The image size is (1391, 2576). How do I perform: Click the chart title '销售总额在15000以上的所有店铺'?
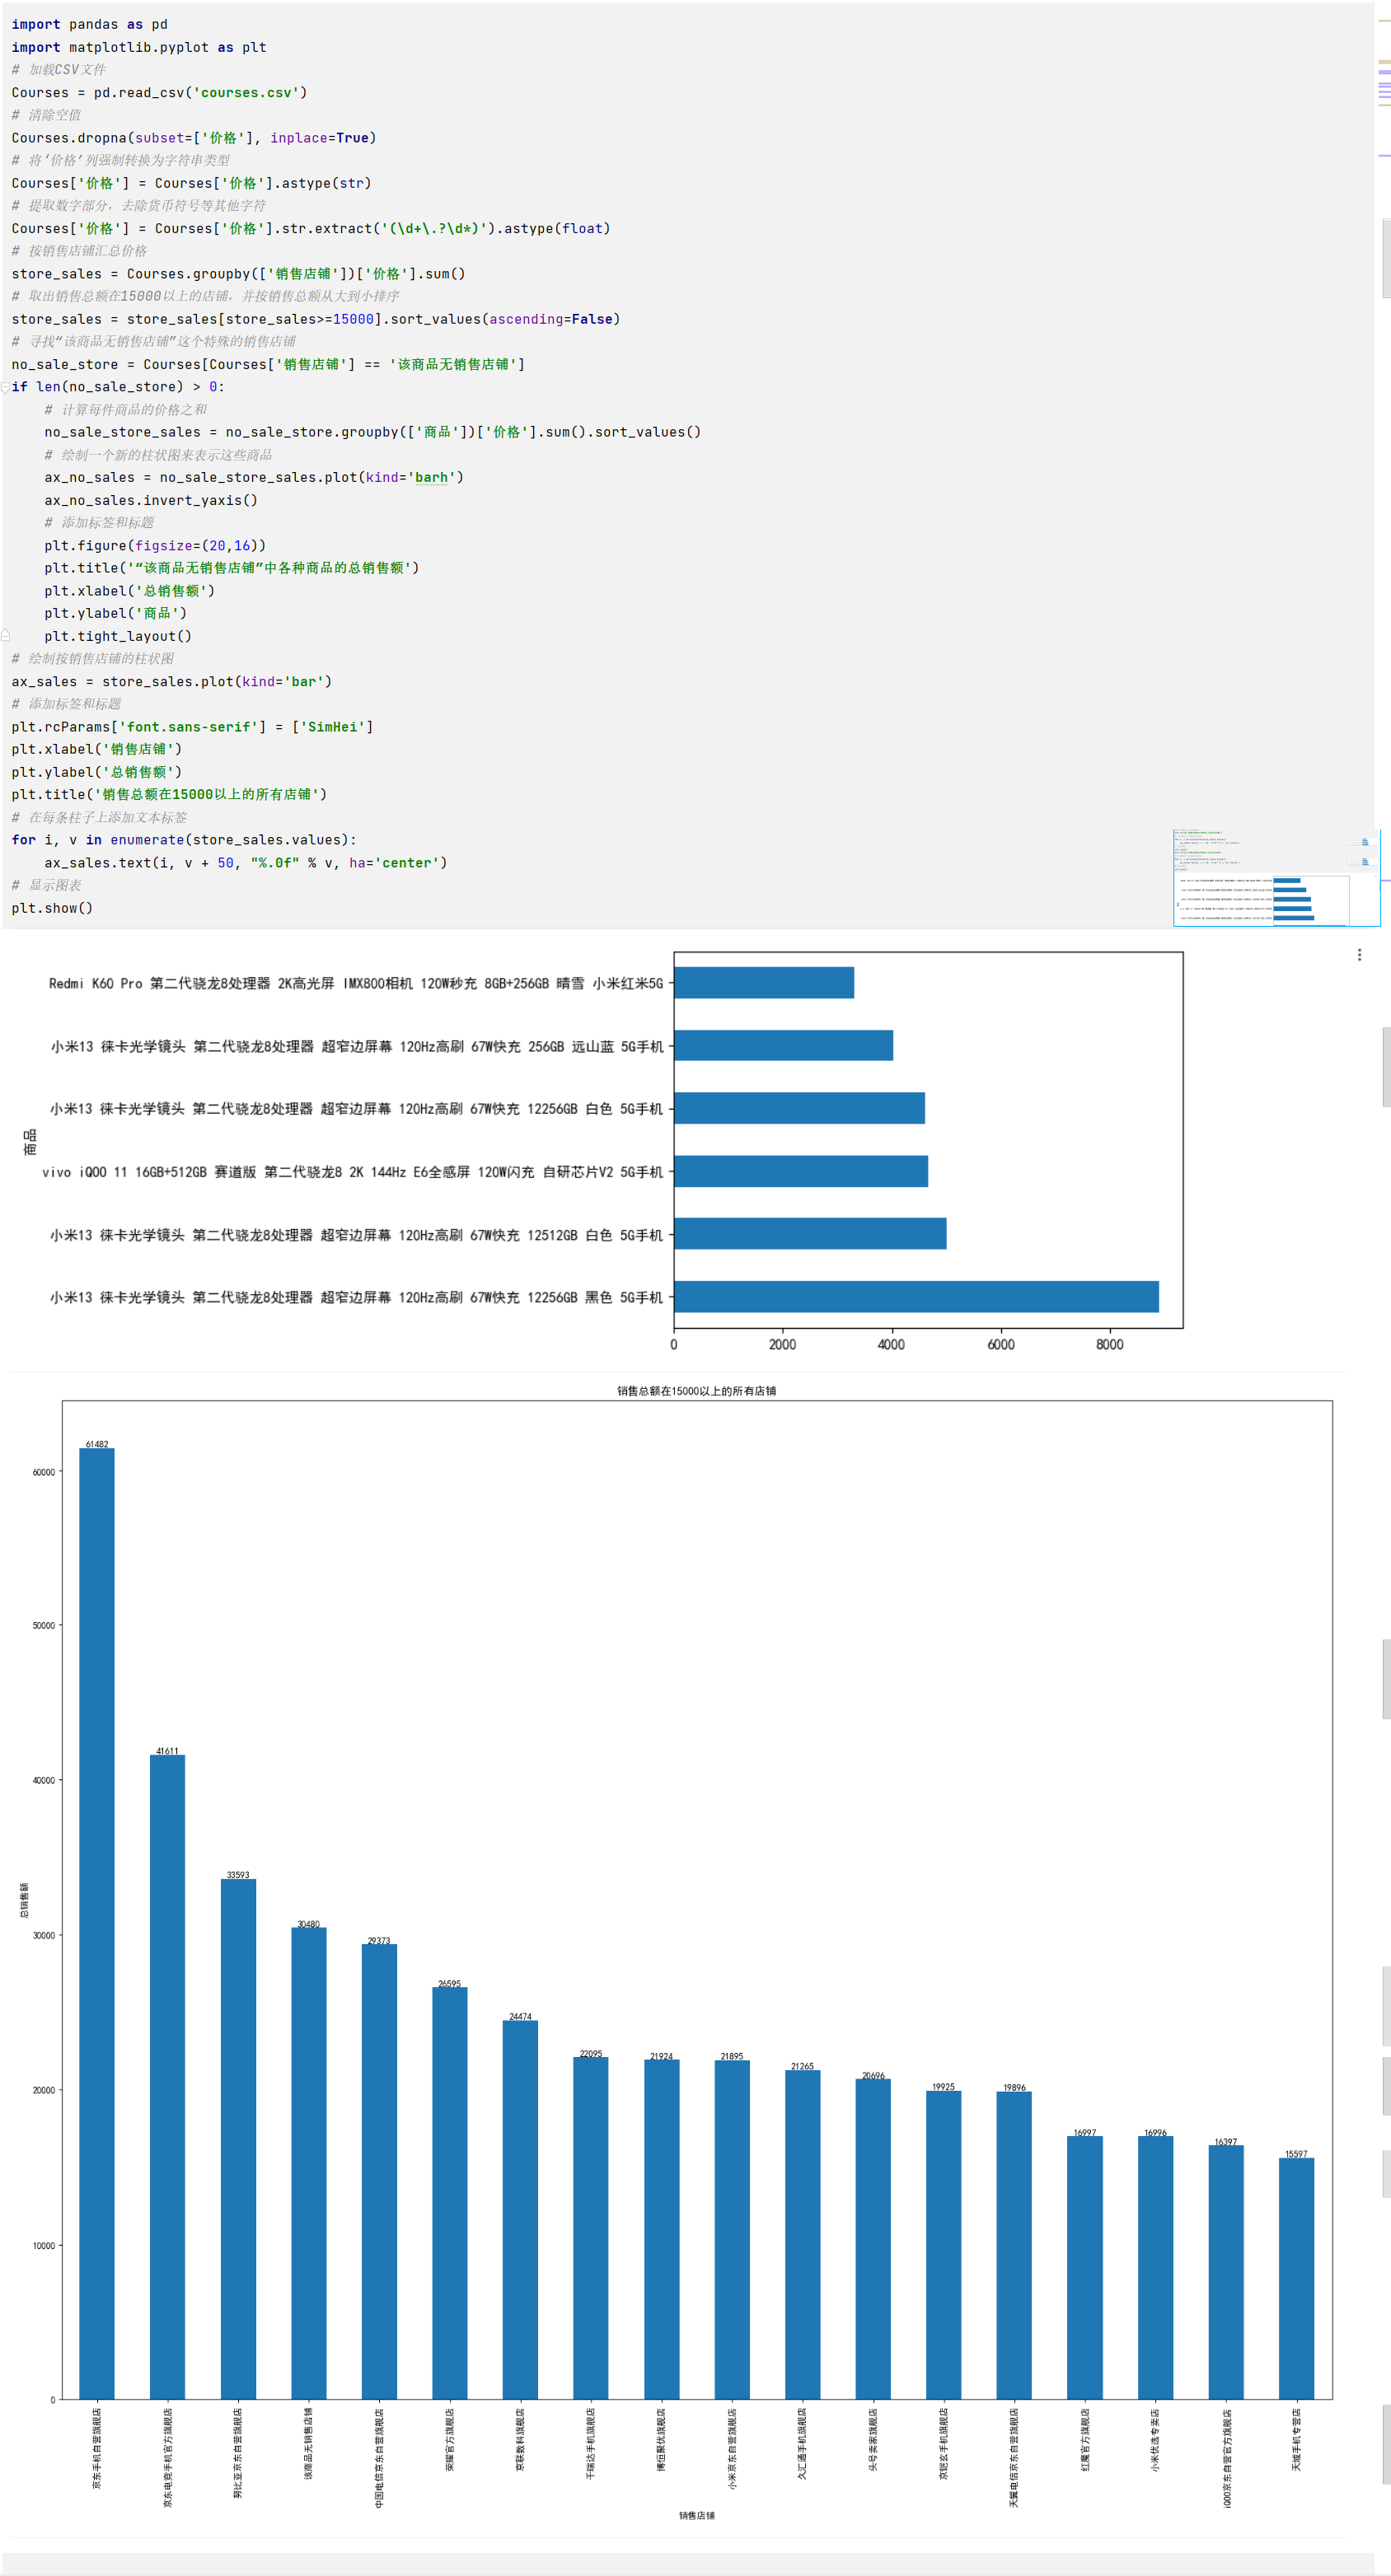[x=696, y=1391]
